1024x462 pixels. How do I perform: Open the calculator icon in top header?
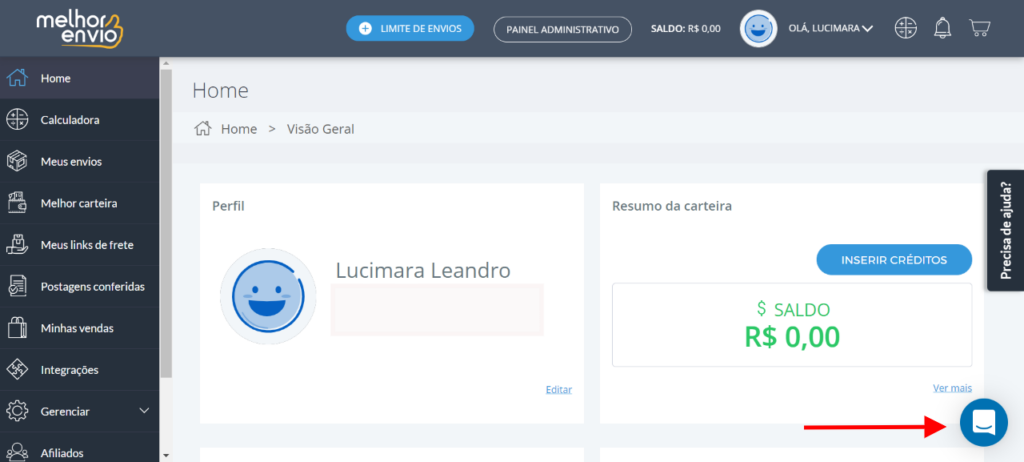906,28
